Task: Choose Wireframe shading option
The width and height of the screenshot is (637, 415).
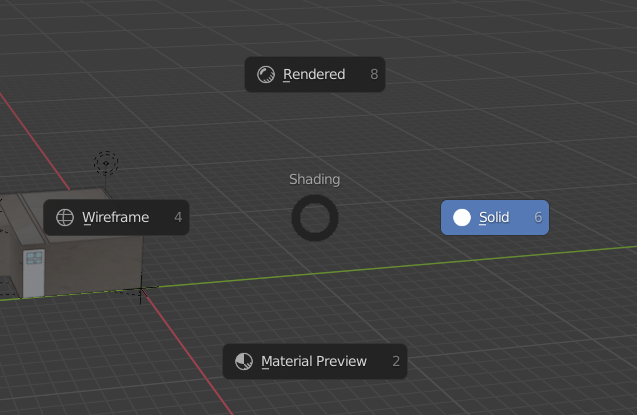Action: 116,217
